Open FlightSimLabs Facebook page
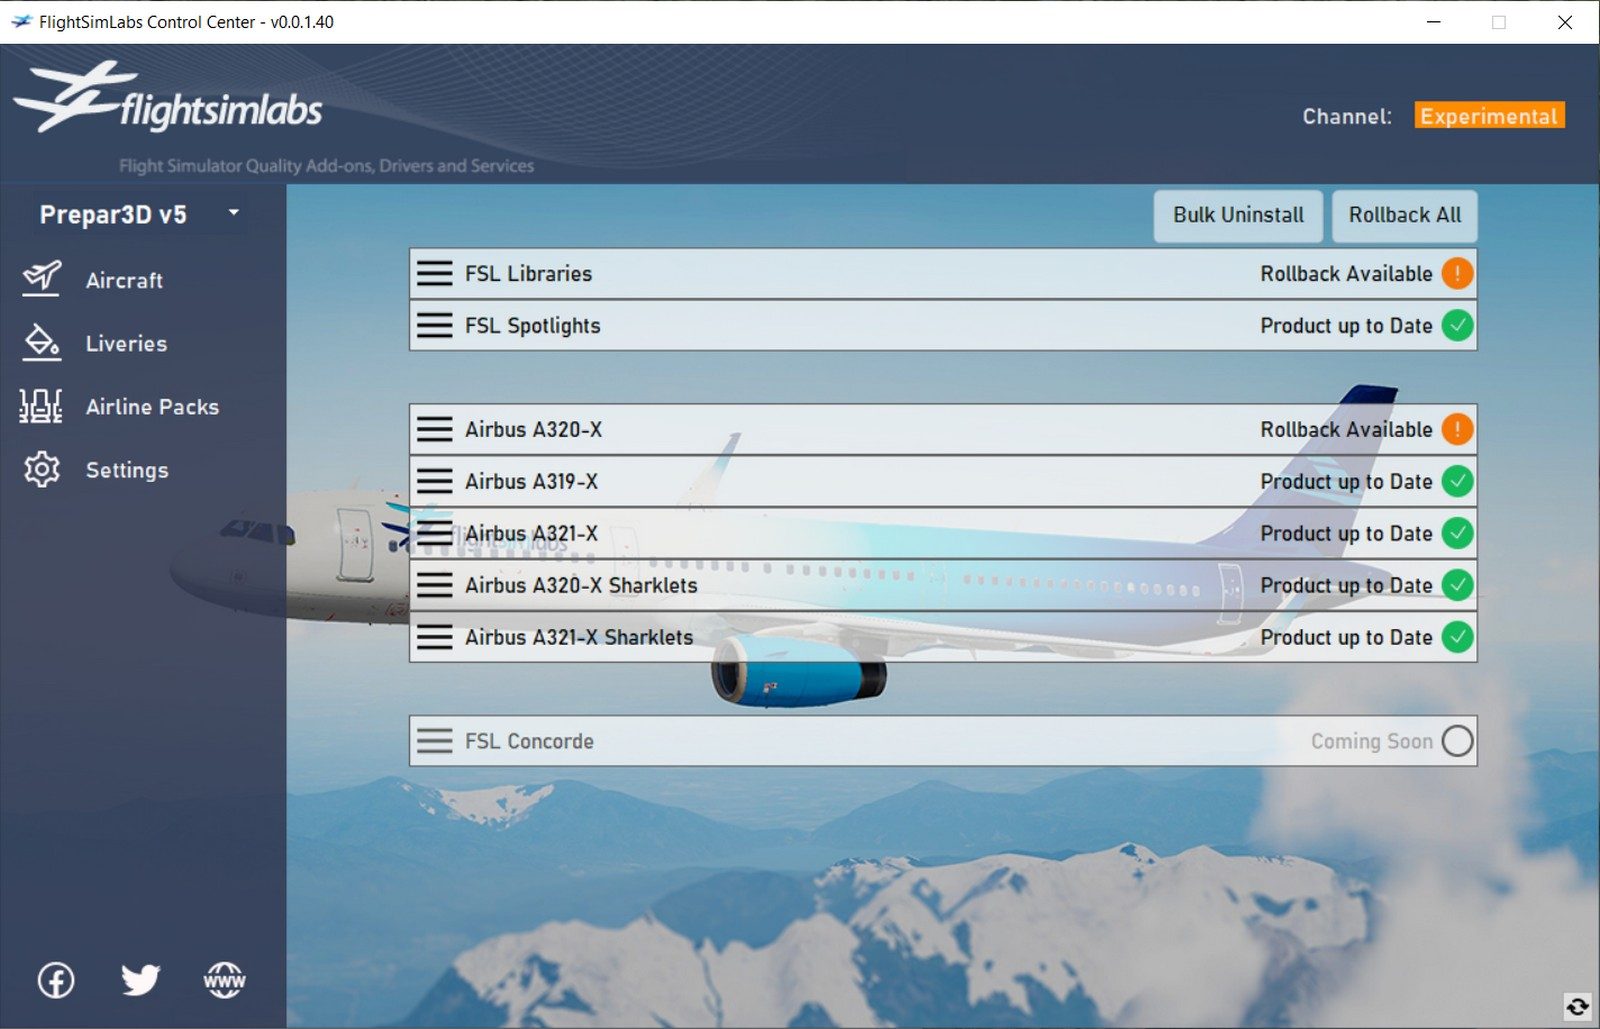 [56, 981]
